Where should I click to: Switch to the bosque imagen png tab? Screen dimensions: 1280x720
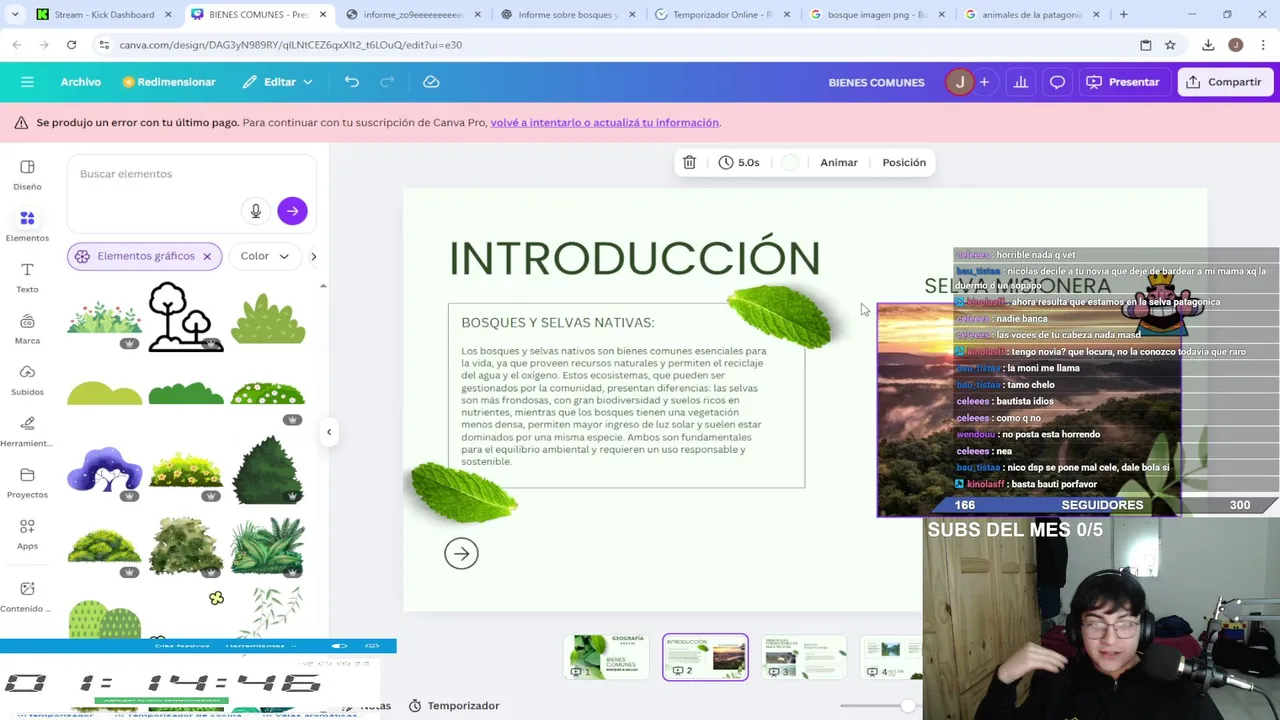coord(876,15)
